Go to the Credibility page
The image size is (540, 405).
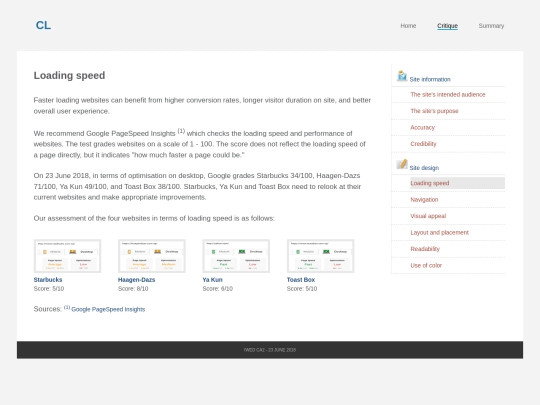423,144
